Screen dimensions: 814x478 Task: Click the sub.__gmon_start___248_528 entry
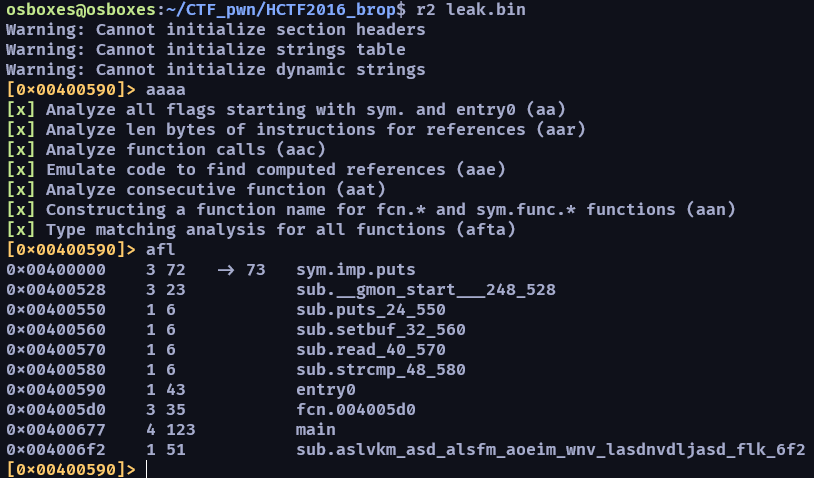tap(426, 290)
